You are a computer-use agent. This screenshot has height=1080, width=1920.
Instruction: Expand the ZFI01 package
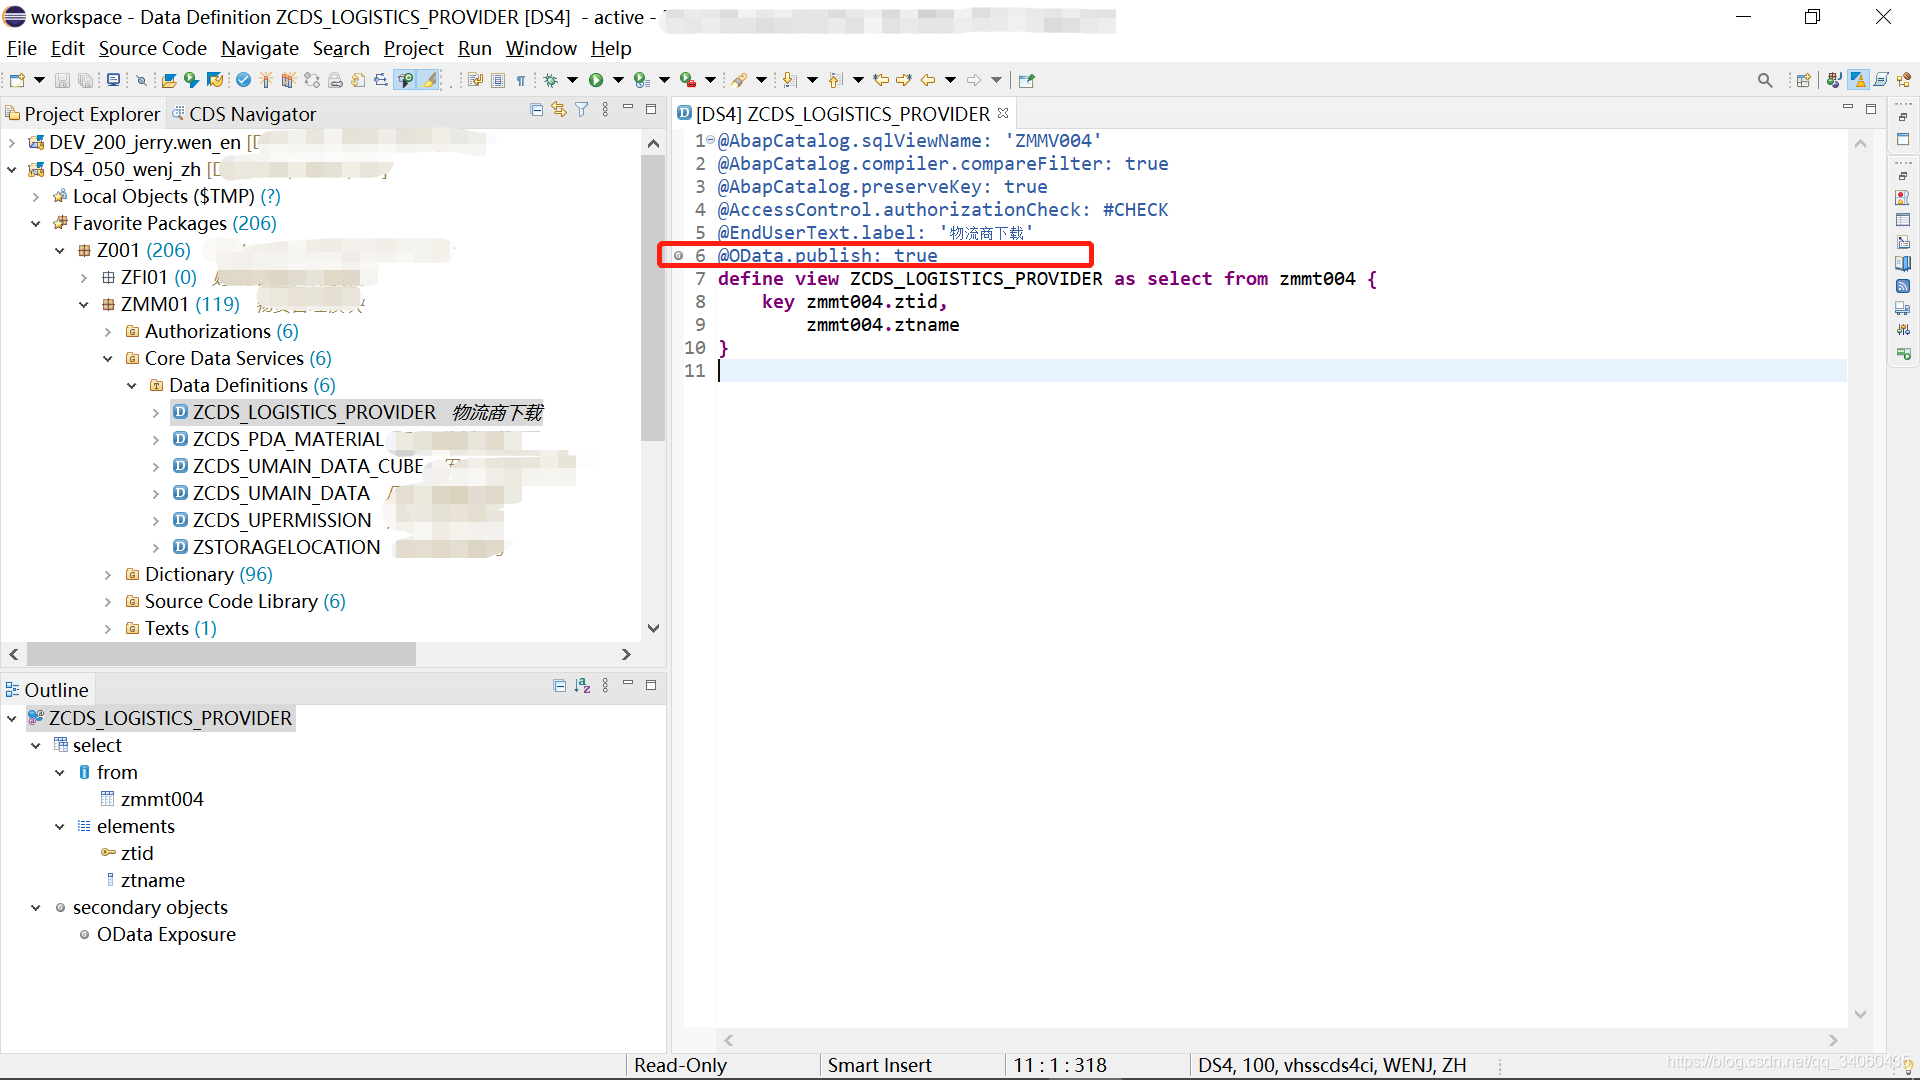(84, 278)
